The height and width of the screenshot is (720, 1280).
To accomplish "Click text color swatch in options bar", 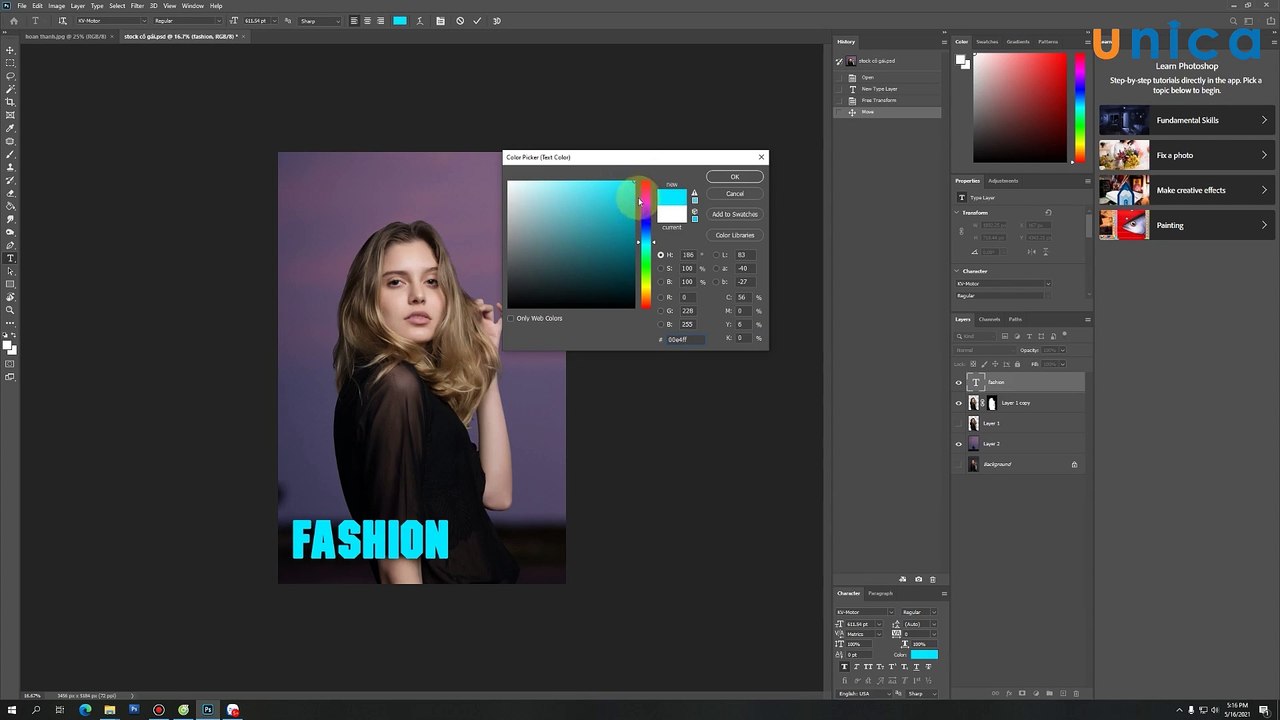I will click(x=400, y=20).
